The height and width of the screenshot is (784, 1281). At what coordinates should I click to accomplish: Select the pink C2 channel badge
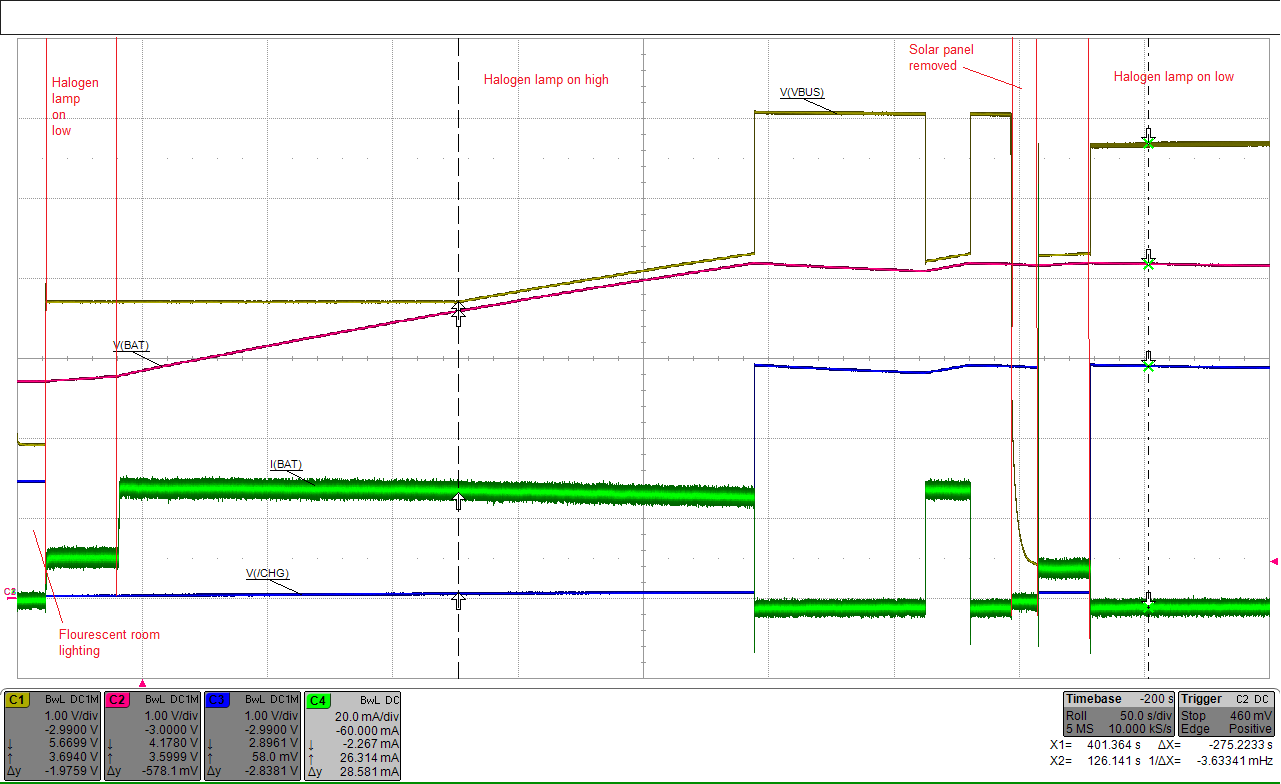pos(117,700)
